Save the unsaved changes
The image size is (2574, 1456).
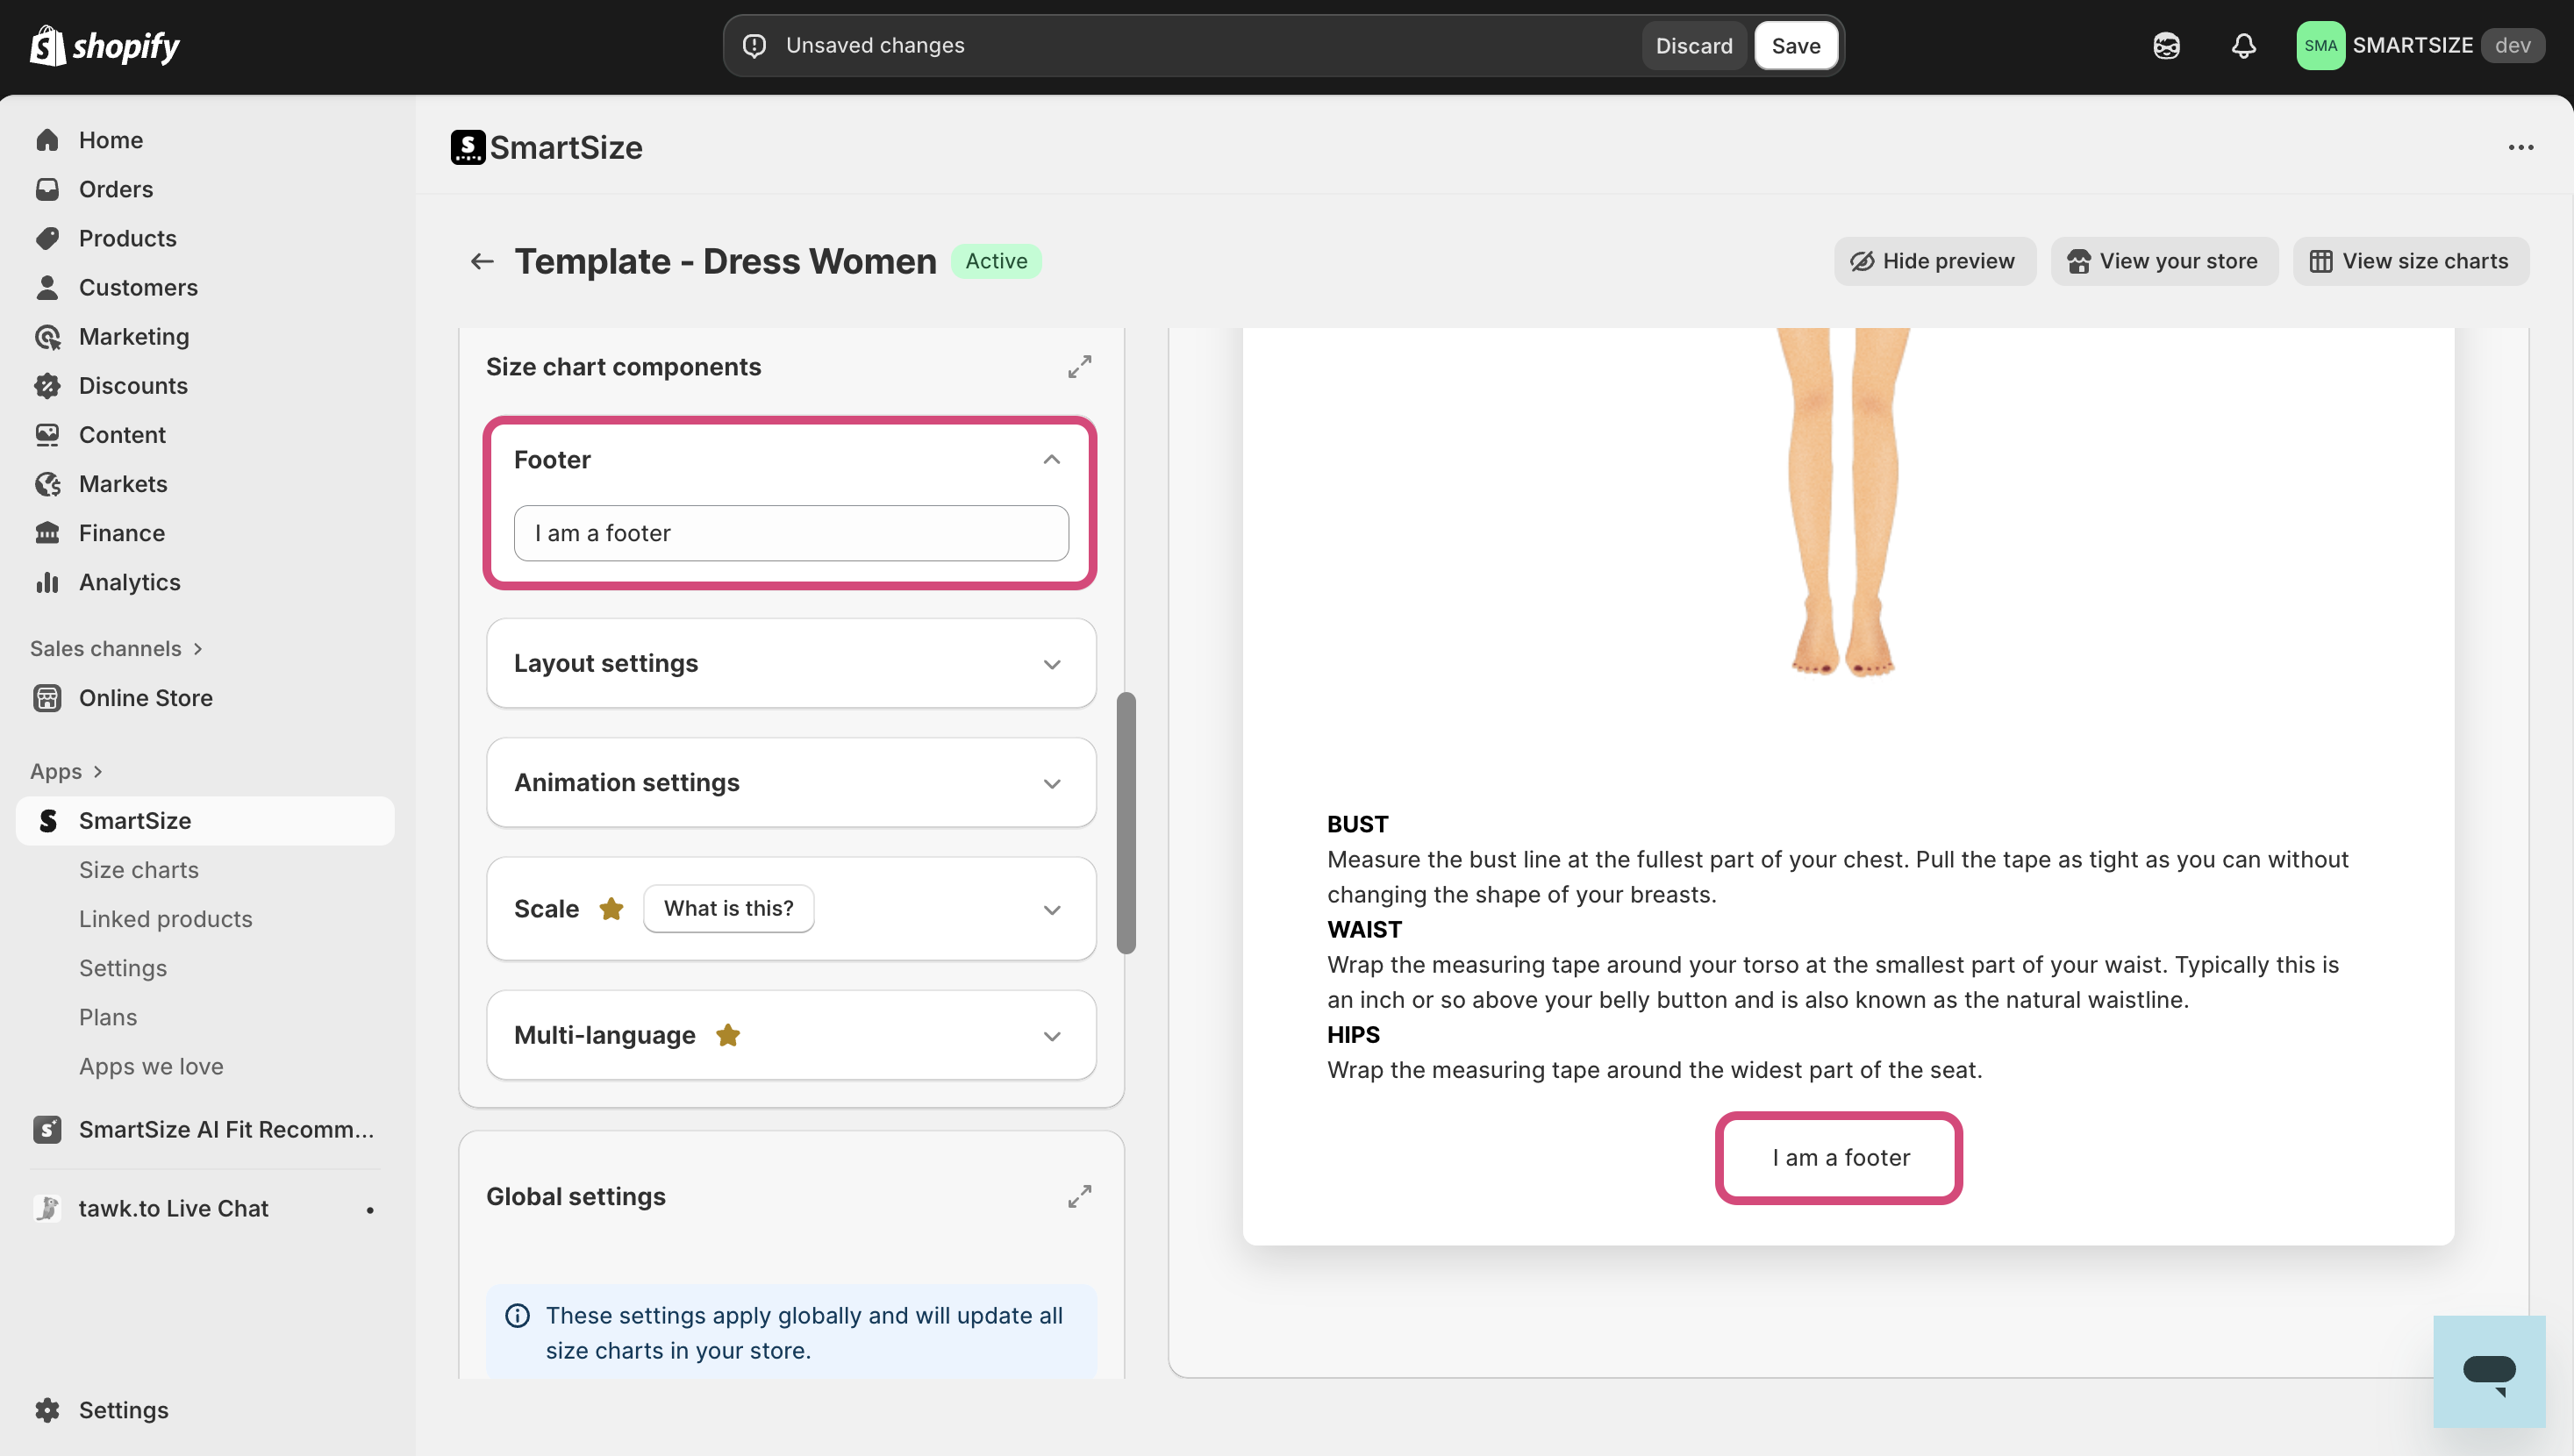click(x=1795, y=46)
